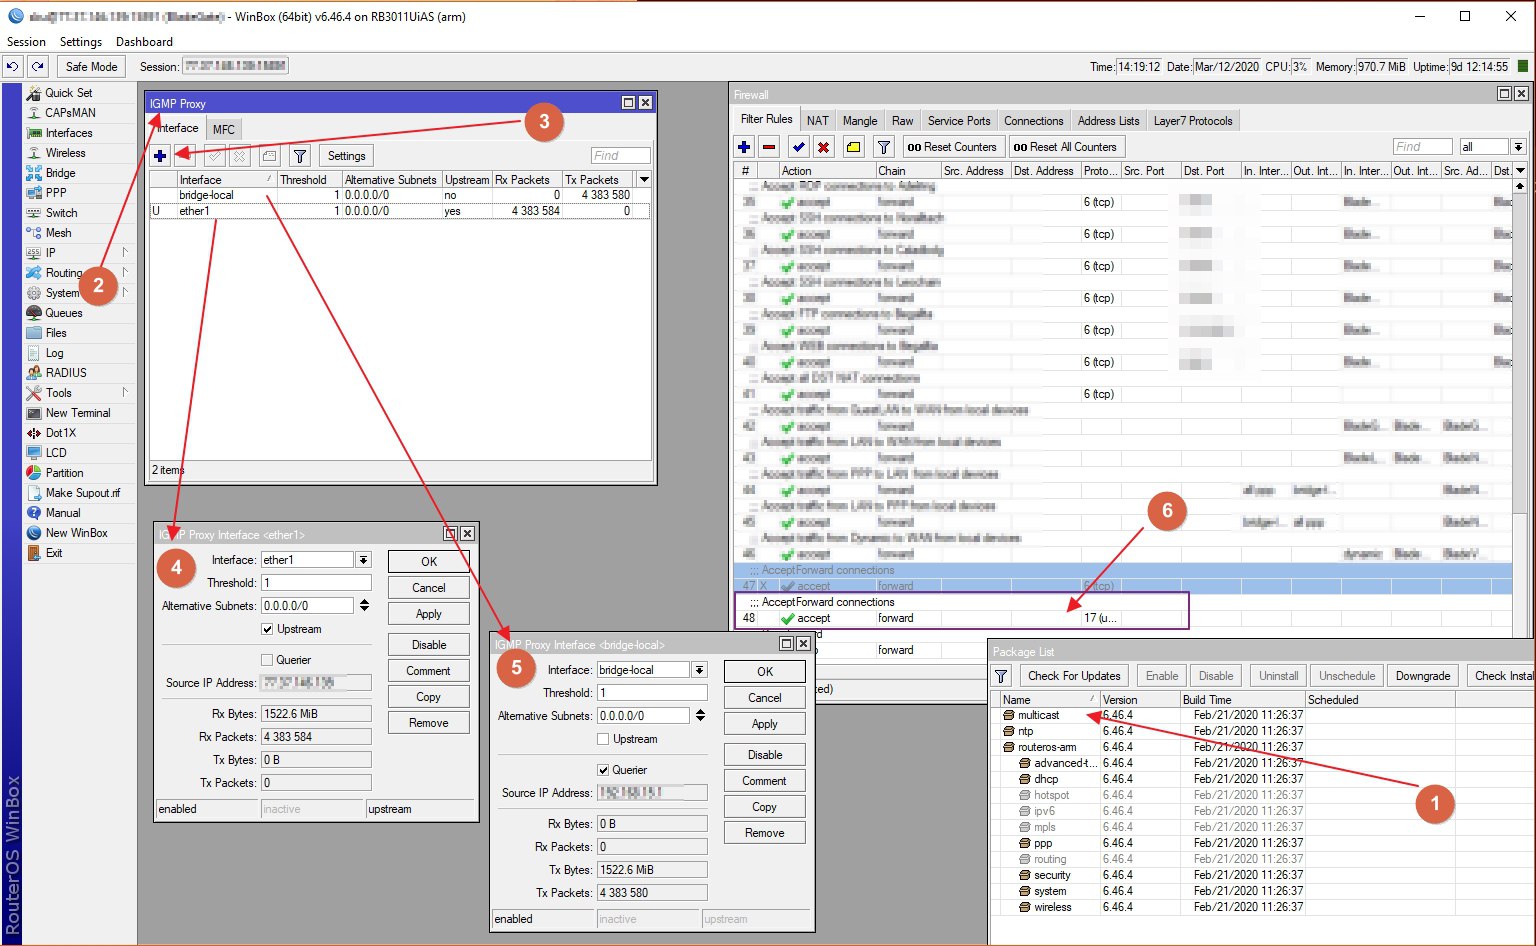The width and height of the screenshot is (1536, 946).
Task: Open the Dashboard menu
Action: [144, 42]
